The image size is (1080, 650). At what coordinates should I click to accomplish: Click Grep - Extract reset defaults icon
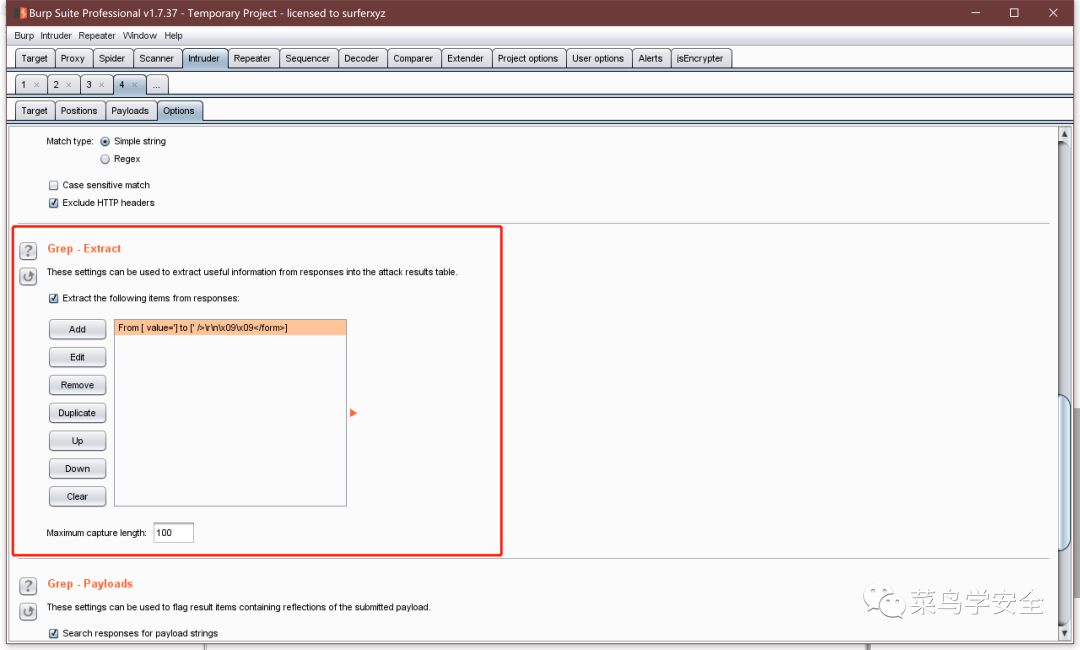point(28,277)
